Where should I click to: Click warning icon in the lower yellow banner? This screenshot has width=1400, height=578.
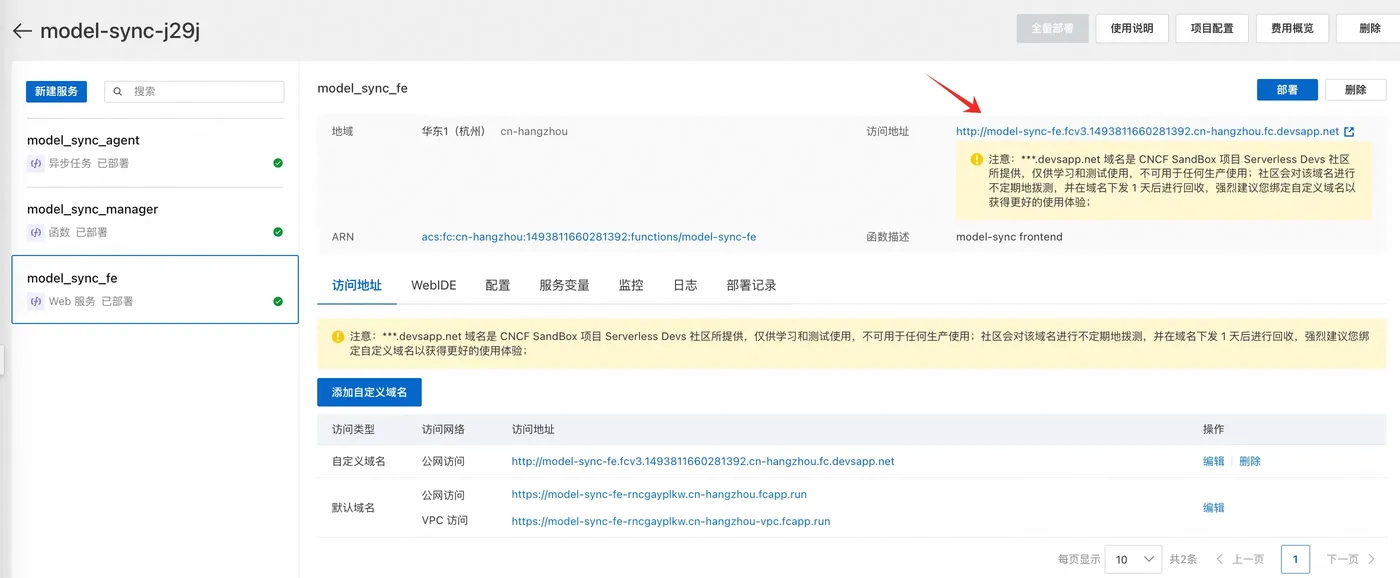(338, 337)
